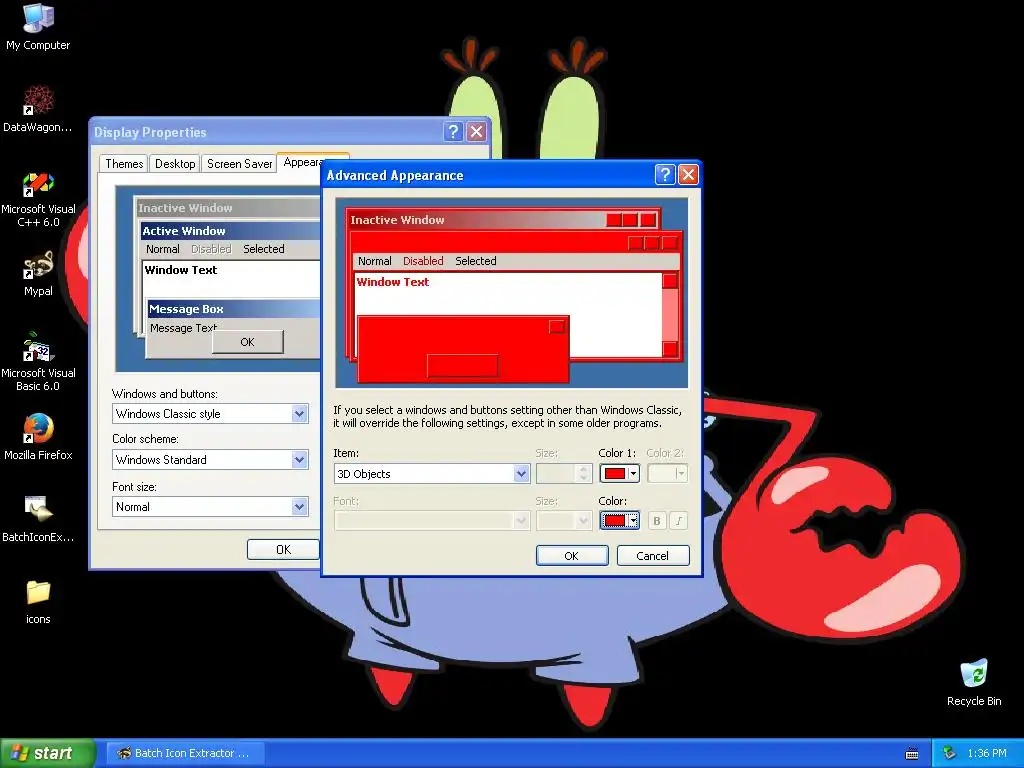Close the Display Properties window
The width and height of the screenshot is (1024, 768).
(x=477, y=131)
